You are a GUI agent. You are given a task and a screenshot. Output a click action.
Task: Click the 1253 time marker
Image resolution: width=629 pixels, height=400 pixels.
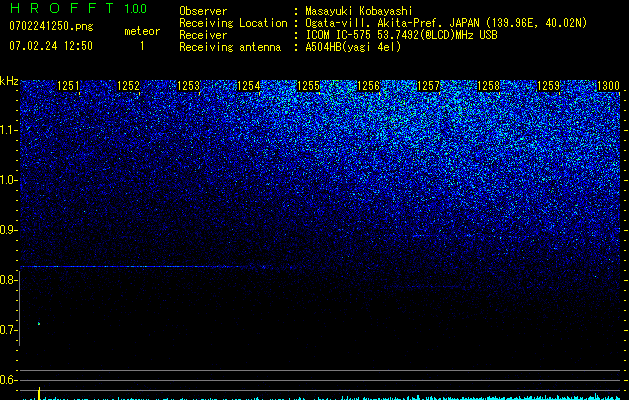point(189,86)
